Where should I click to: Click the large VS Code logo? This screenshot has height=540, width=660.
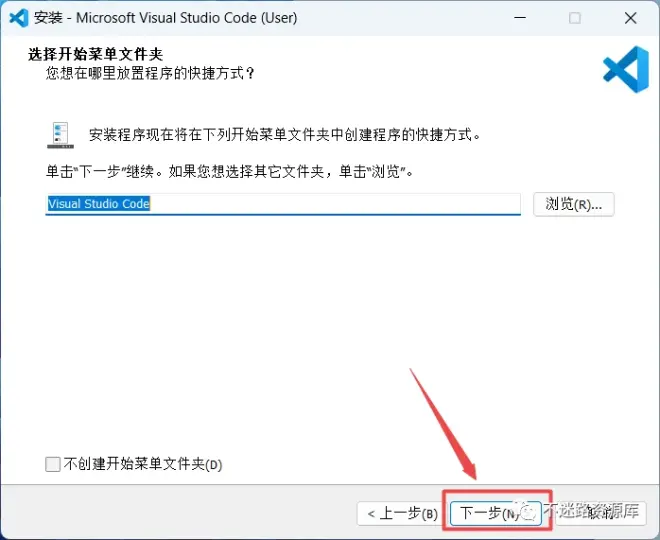626,69
